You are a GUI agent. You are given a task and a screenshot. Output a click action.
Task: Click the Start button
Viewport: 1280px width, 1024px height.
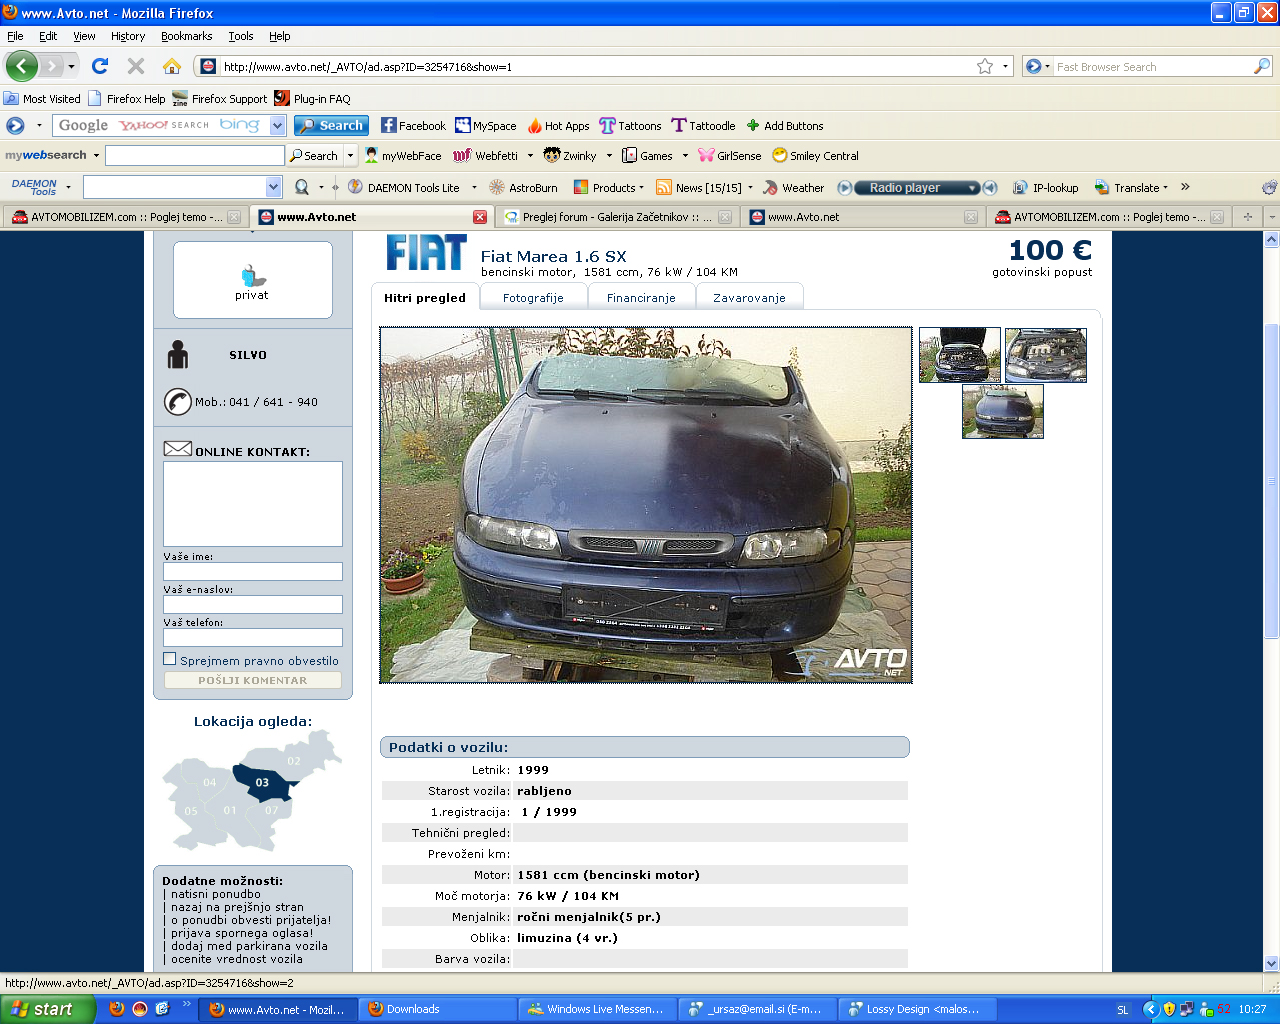tap(48, 1009)
